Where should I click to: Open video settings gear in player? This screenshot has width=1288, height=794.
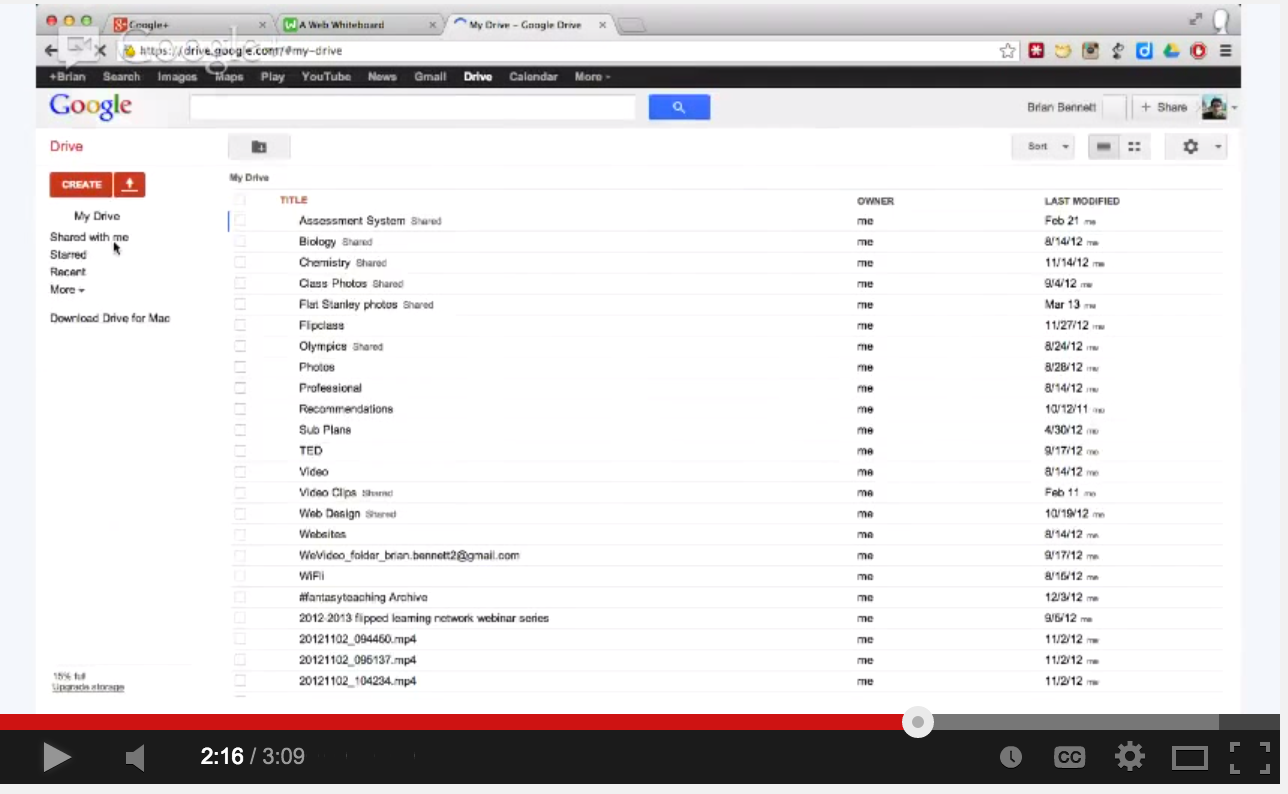coord(1130,756)
